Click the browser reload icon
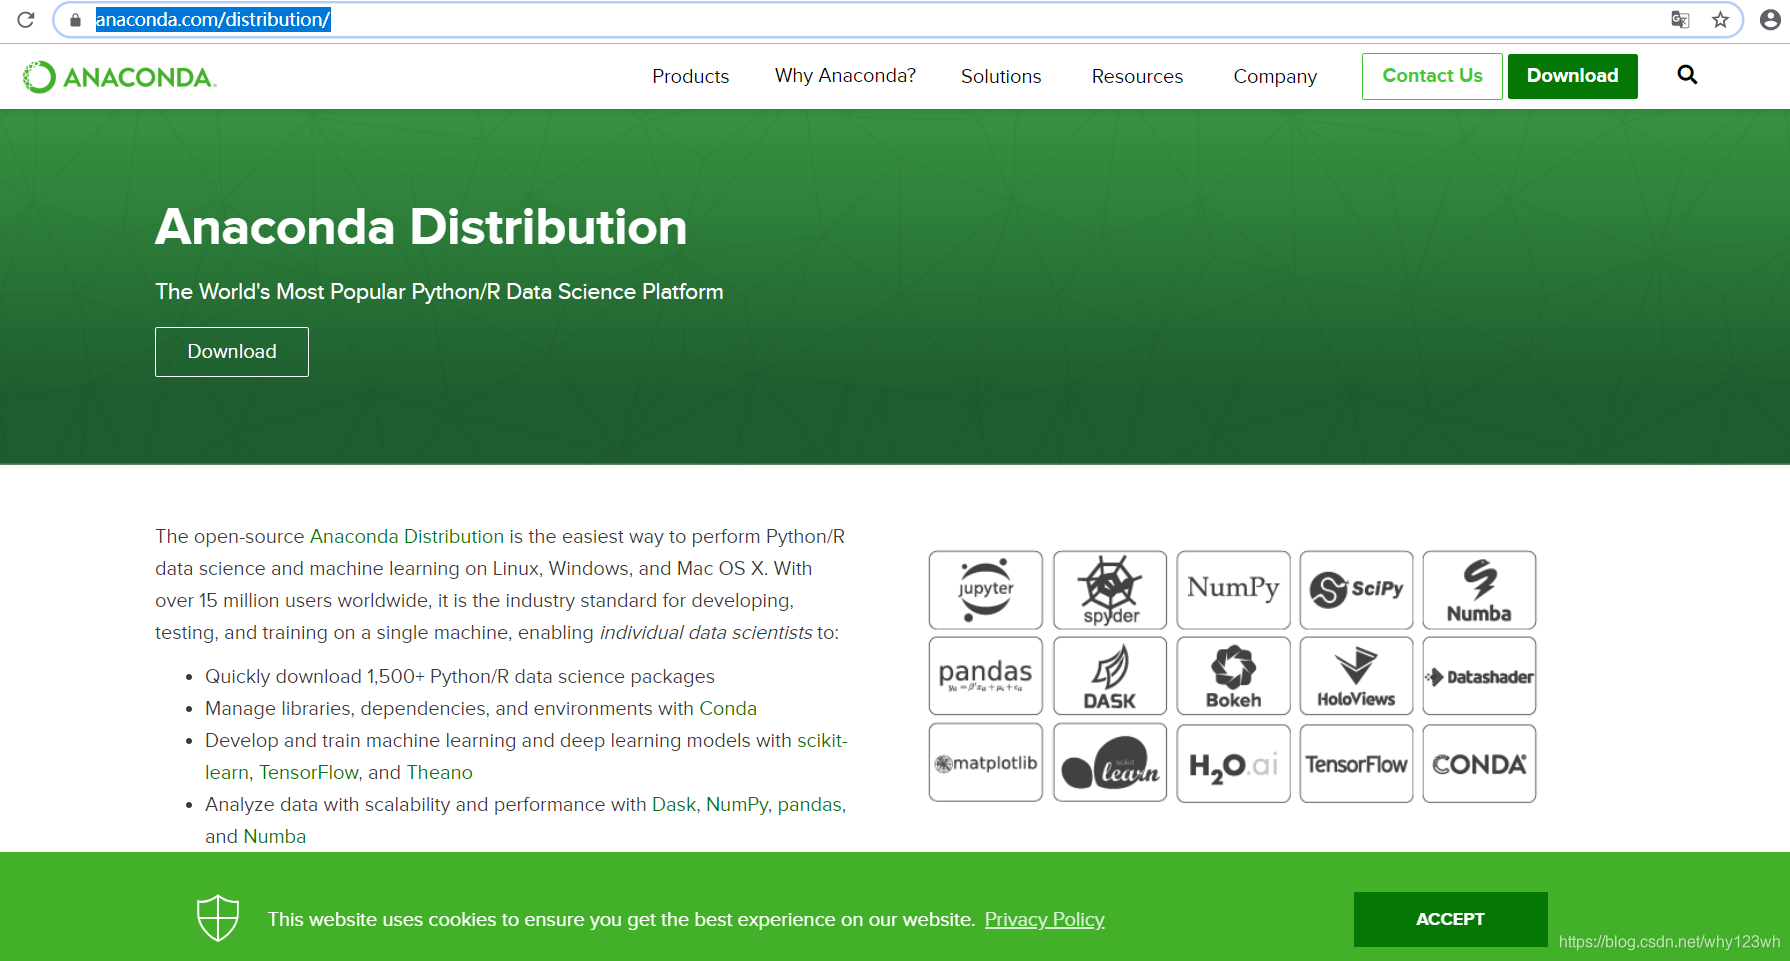 click(x=26, y=20)
